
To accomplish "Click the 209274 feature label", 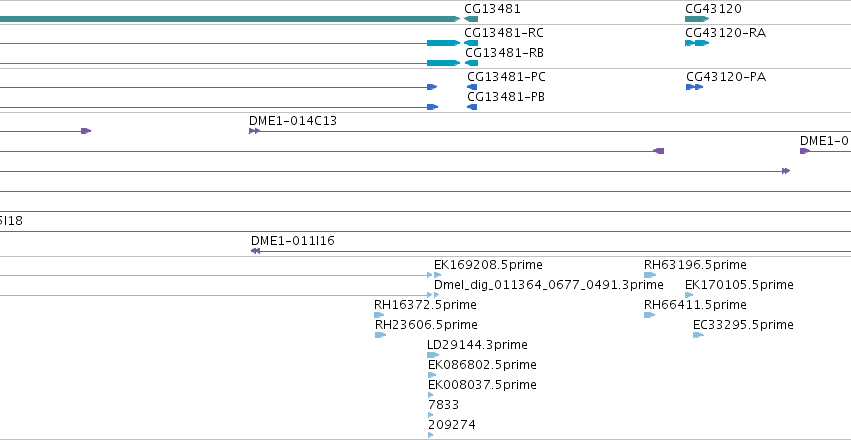I will coord(452,425).
